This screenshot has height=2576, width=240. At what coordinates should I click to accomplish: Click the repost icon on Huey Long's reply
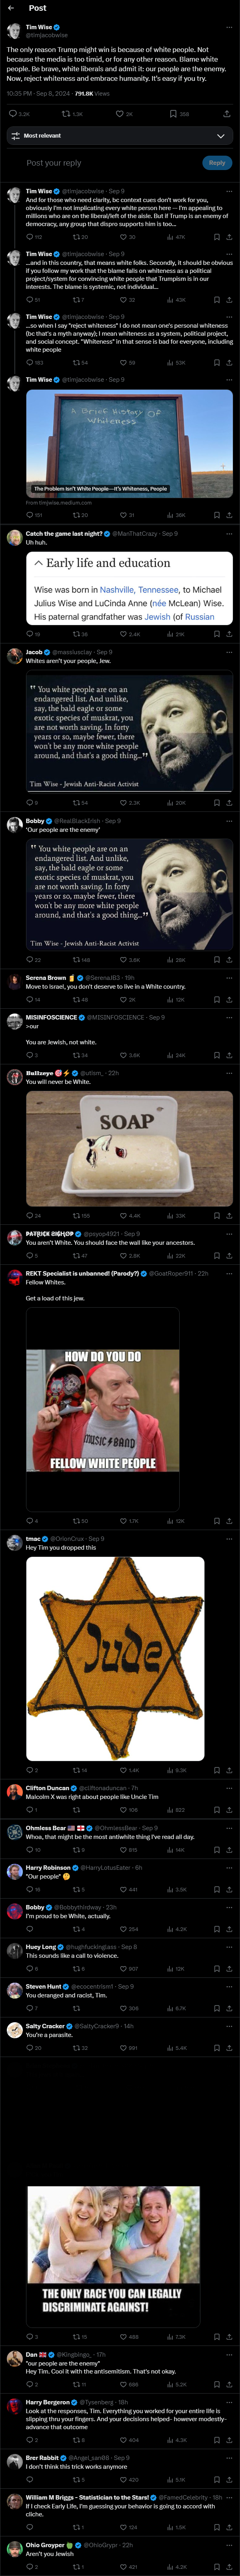75,1968
